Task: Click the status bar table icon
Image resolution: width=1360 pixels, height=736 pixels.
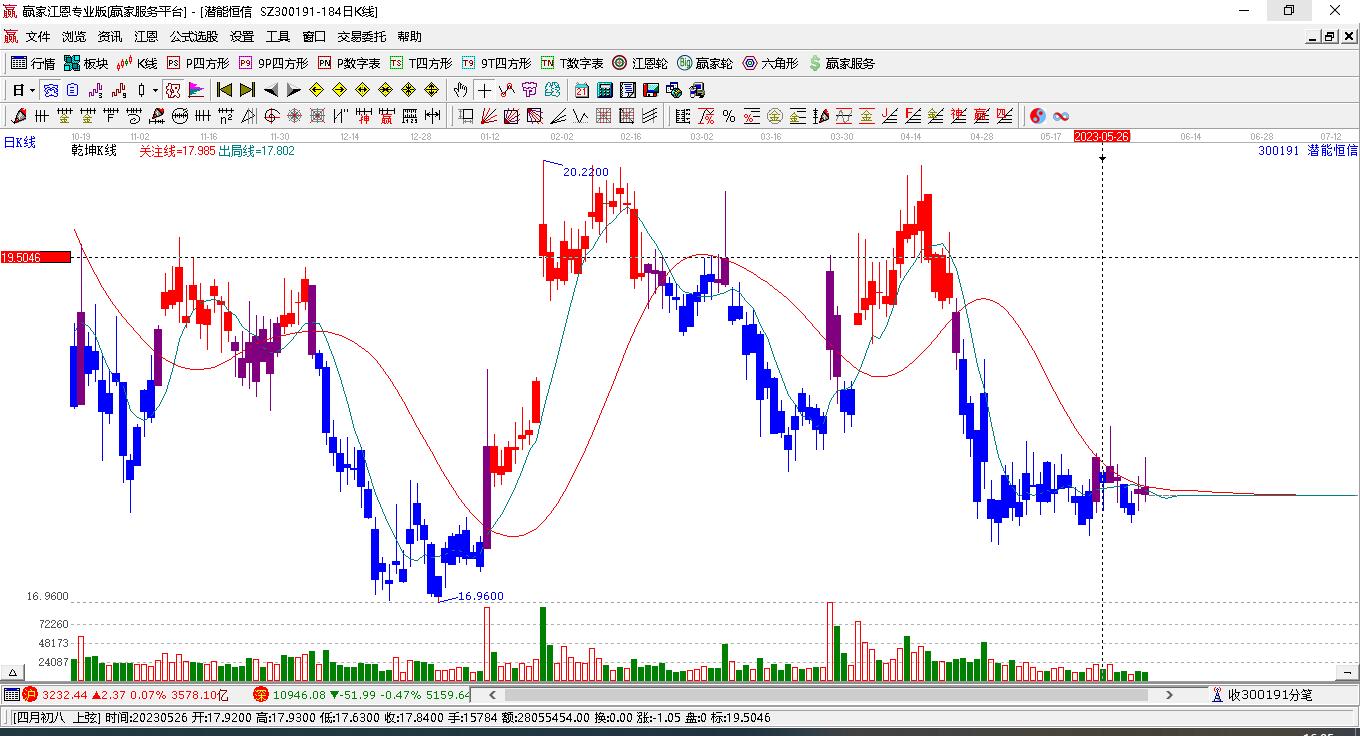Action: [x=12, y=694]
